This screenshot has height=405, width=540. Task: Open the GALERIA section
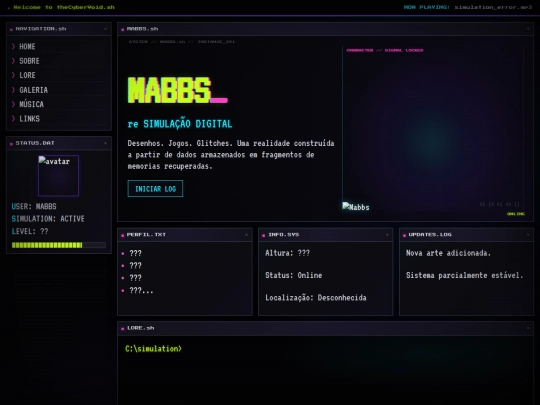click(x=59, y=90)
